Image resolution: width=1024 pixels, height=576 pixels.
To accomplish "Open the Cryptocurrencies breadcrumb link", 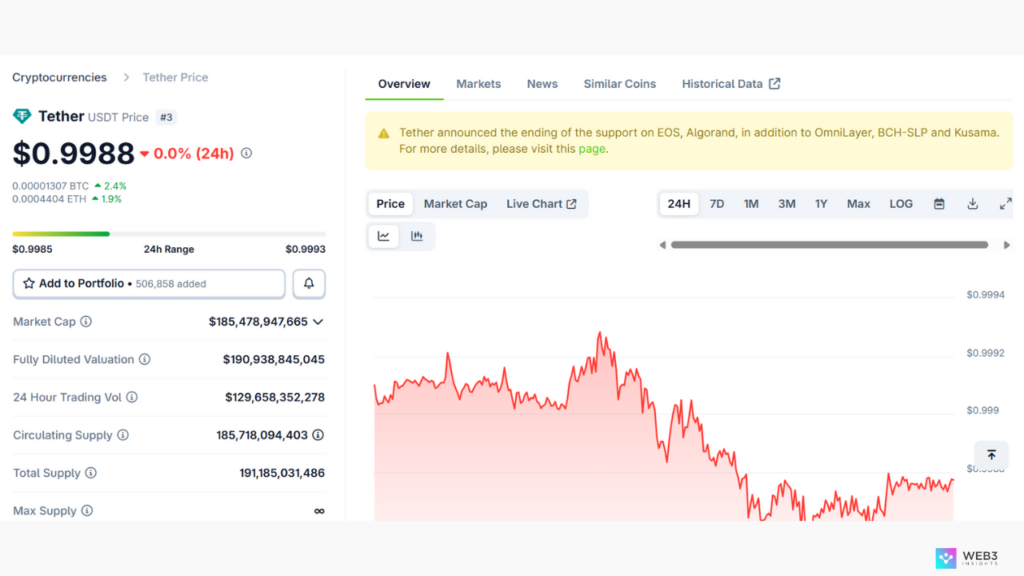I will (59, 77).
